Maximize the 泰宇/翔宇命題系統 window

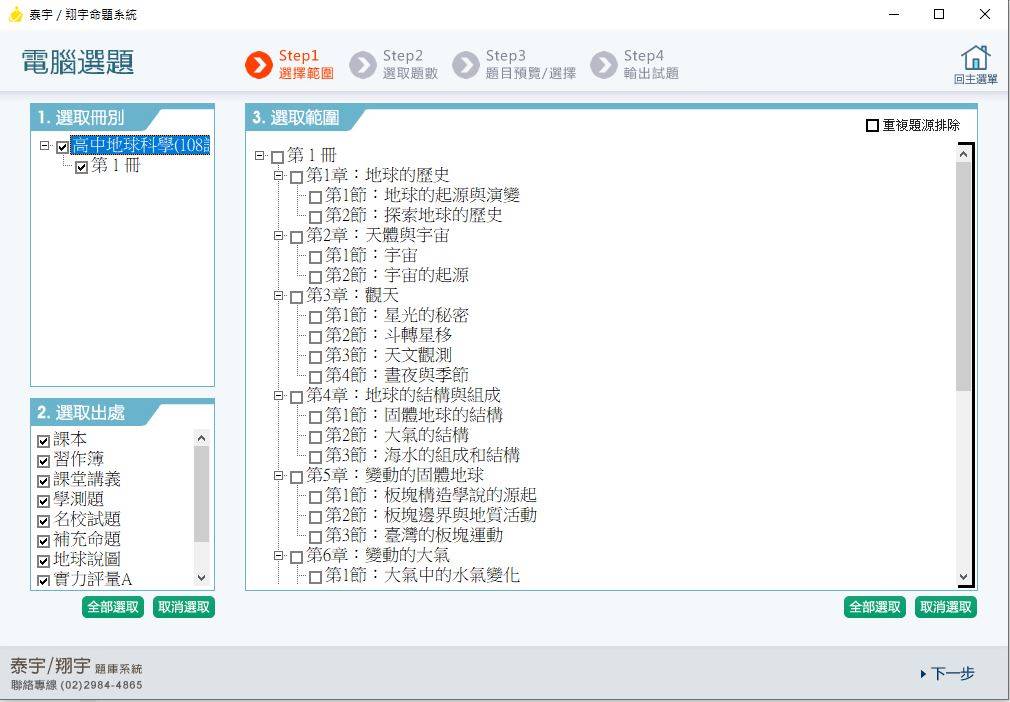point(939,14)
